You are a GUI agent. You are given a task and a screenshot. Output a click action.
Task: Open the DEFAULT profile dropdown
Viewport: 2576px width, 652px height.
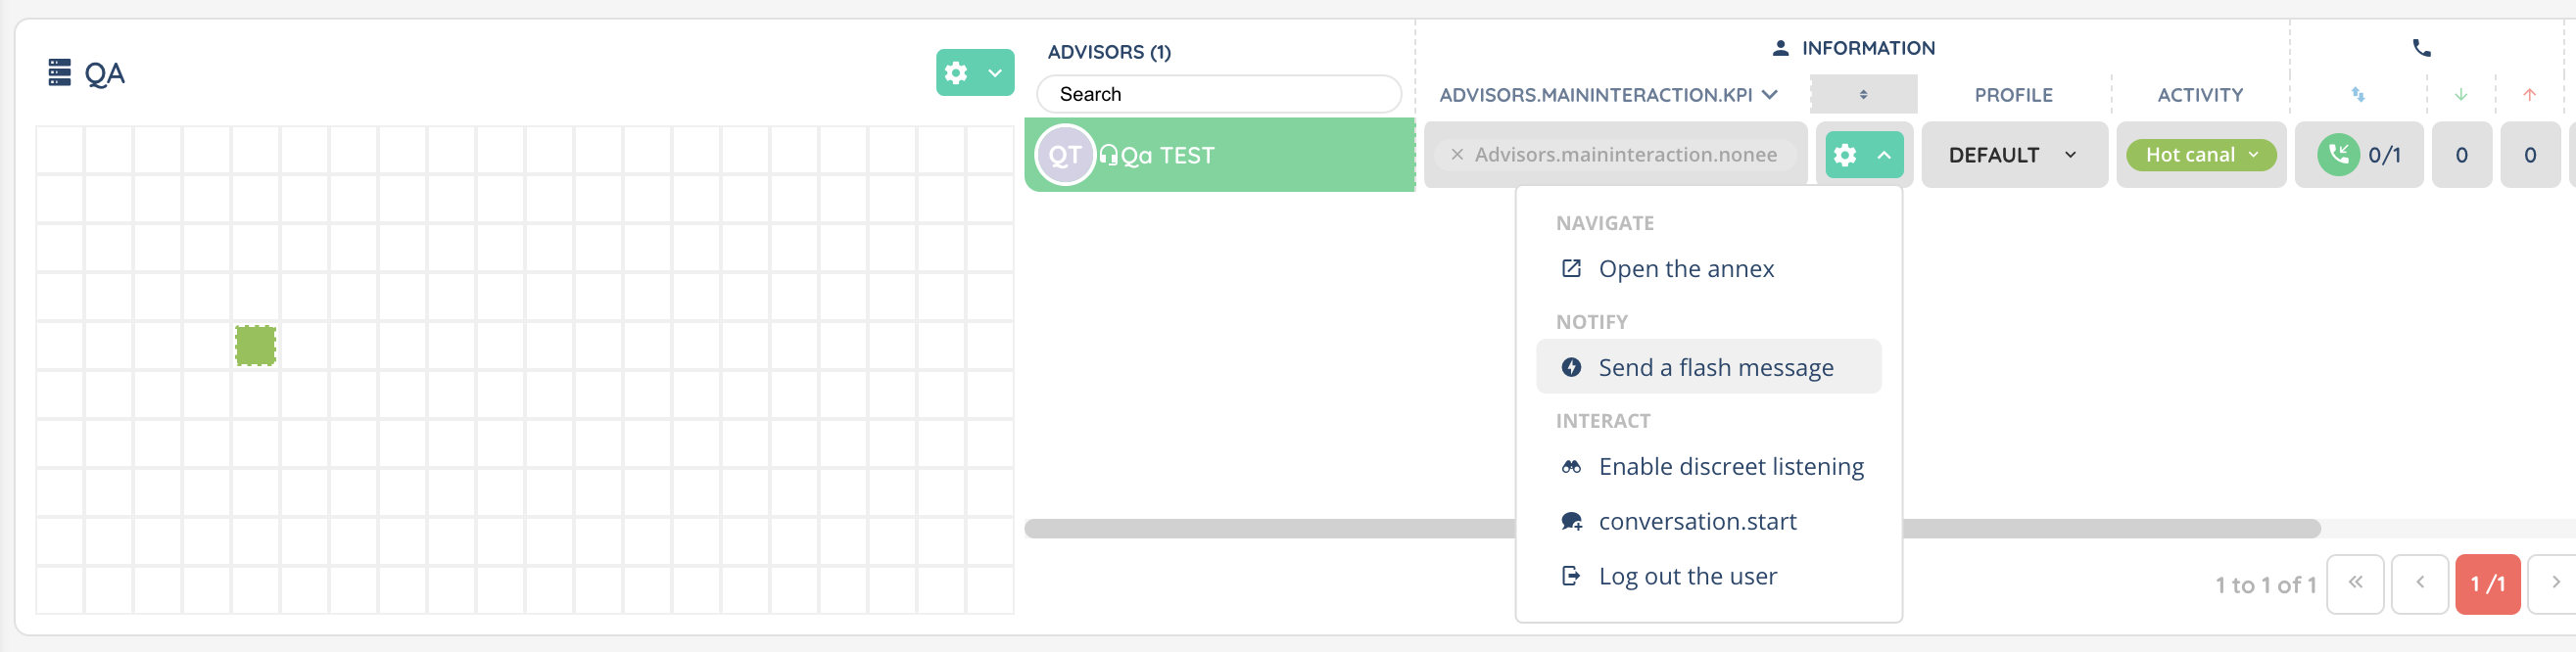2012,155
